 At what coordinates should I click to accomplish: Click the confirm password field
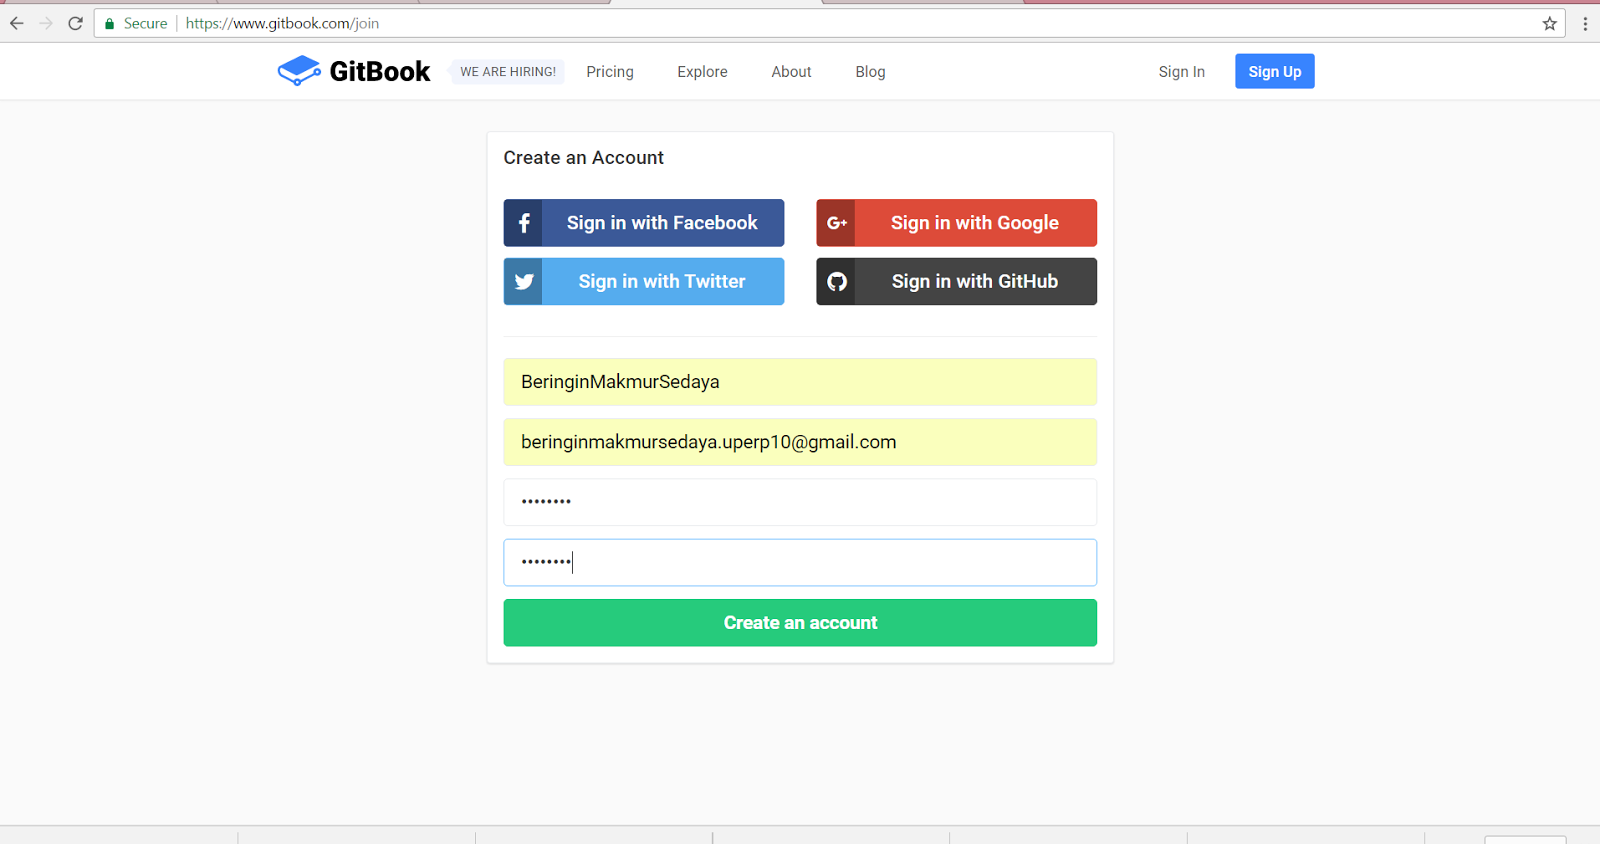[x=800, y=562]
